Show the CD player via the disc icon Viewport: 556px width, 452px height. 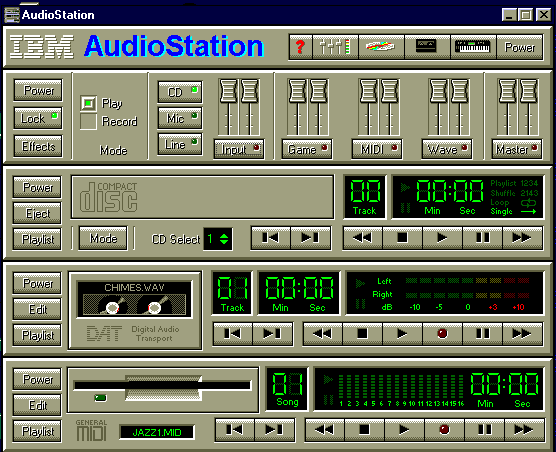pyautogui.click(x=381, y=47)
